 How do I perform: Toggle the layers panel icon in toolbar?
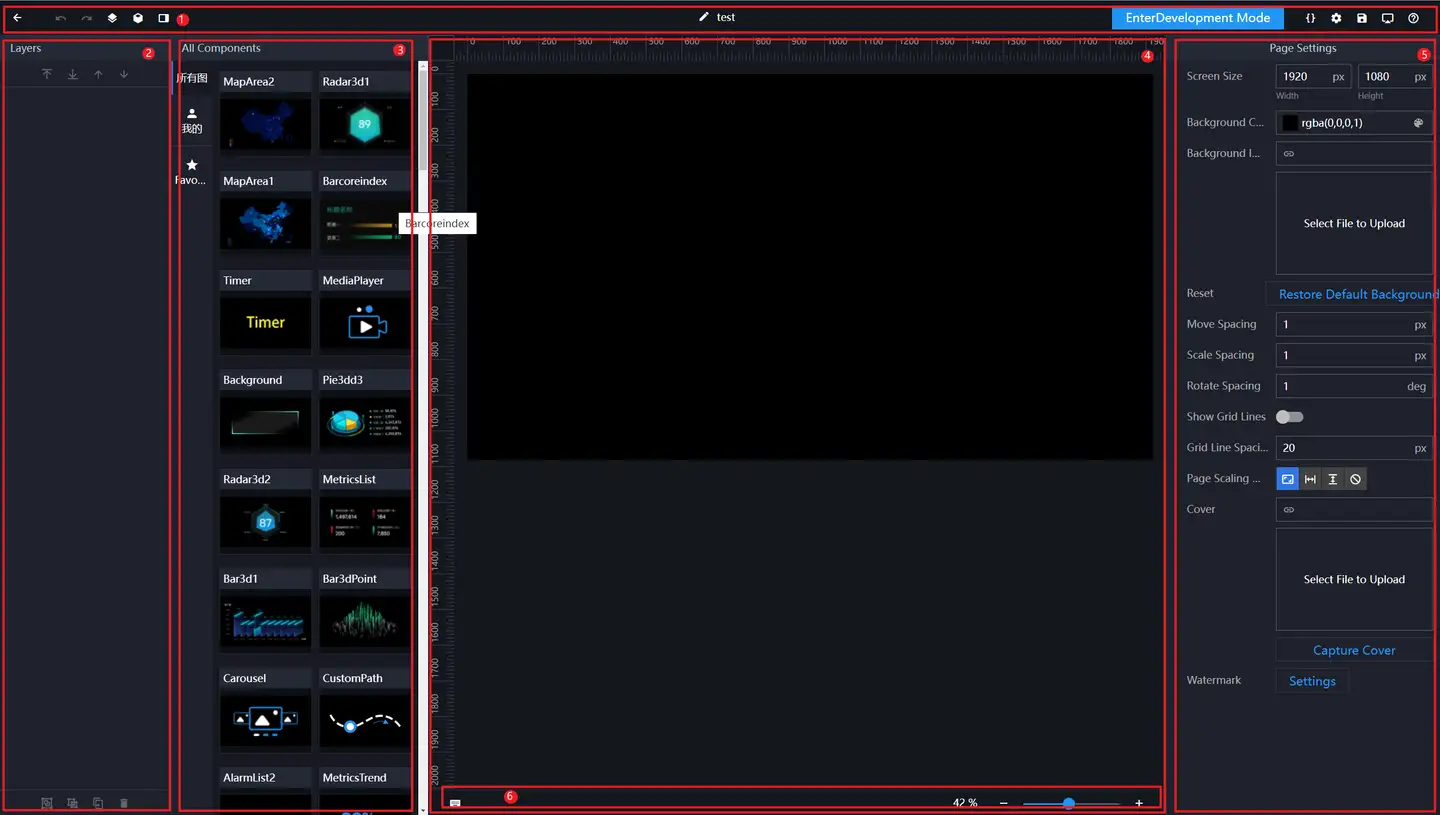pyautogui.click(x=112, y=18)
